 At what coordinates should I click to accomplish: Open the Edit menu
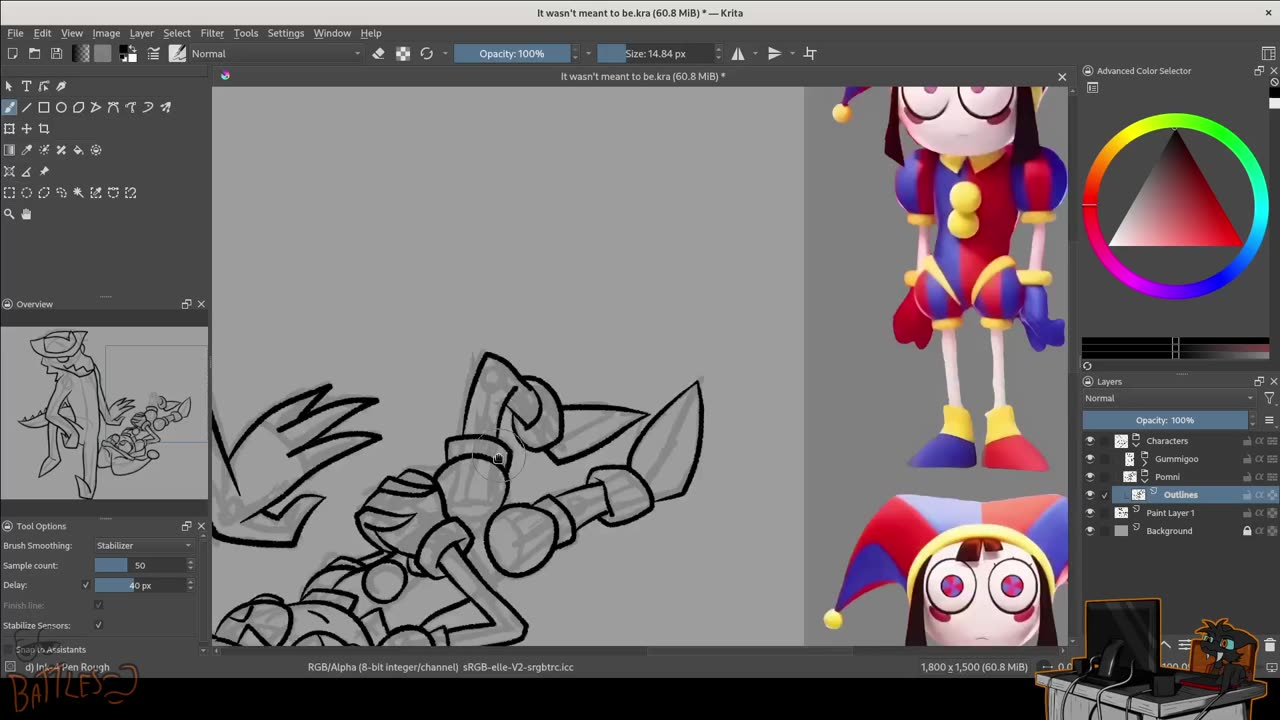[42, 33]
